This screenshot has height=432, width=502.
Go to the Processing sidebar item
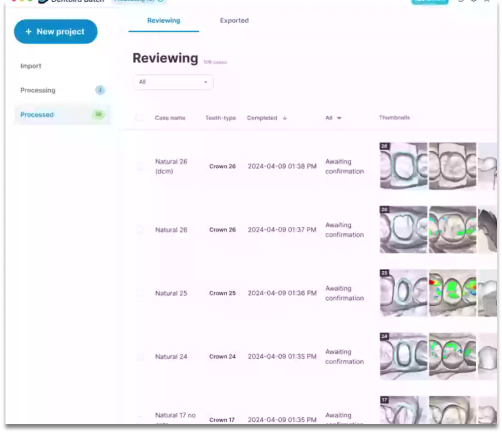pyautogui.click(x=38, y=90)
